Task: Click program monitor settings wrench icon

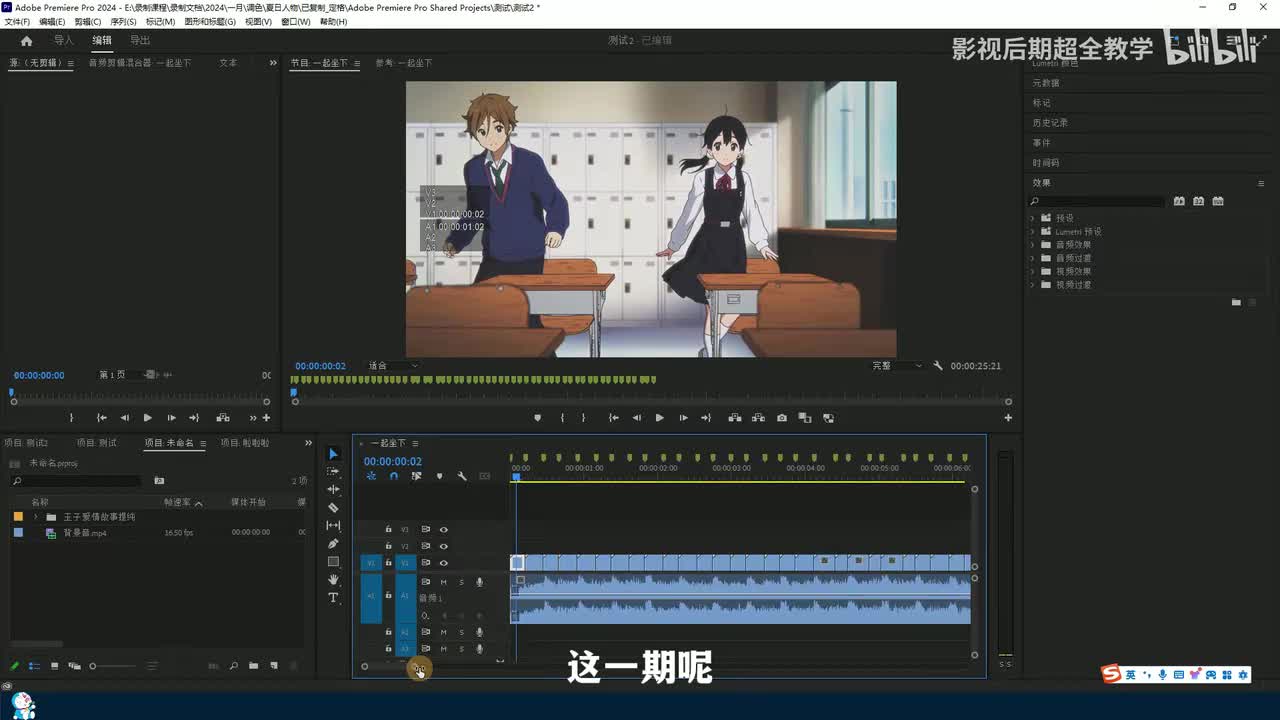Action: [938, 366]
